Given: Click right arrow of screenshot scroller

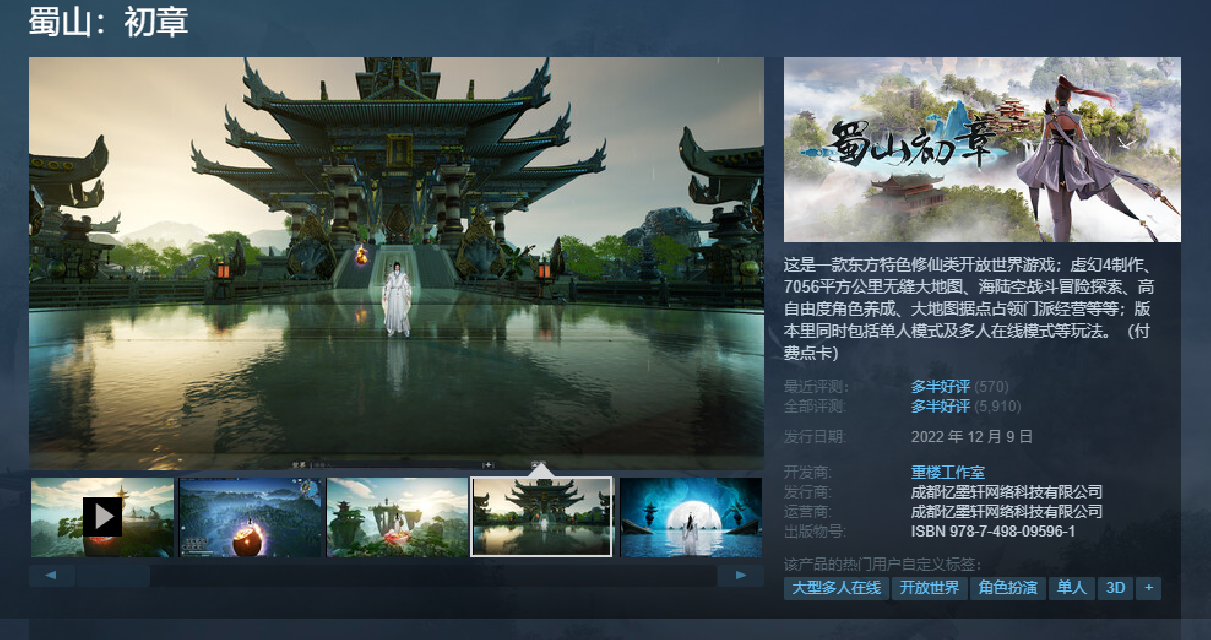Looking at the screenshot, I should 740,576.
